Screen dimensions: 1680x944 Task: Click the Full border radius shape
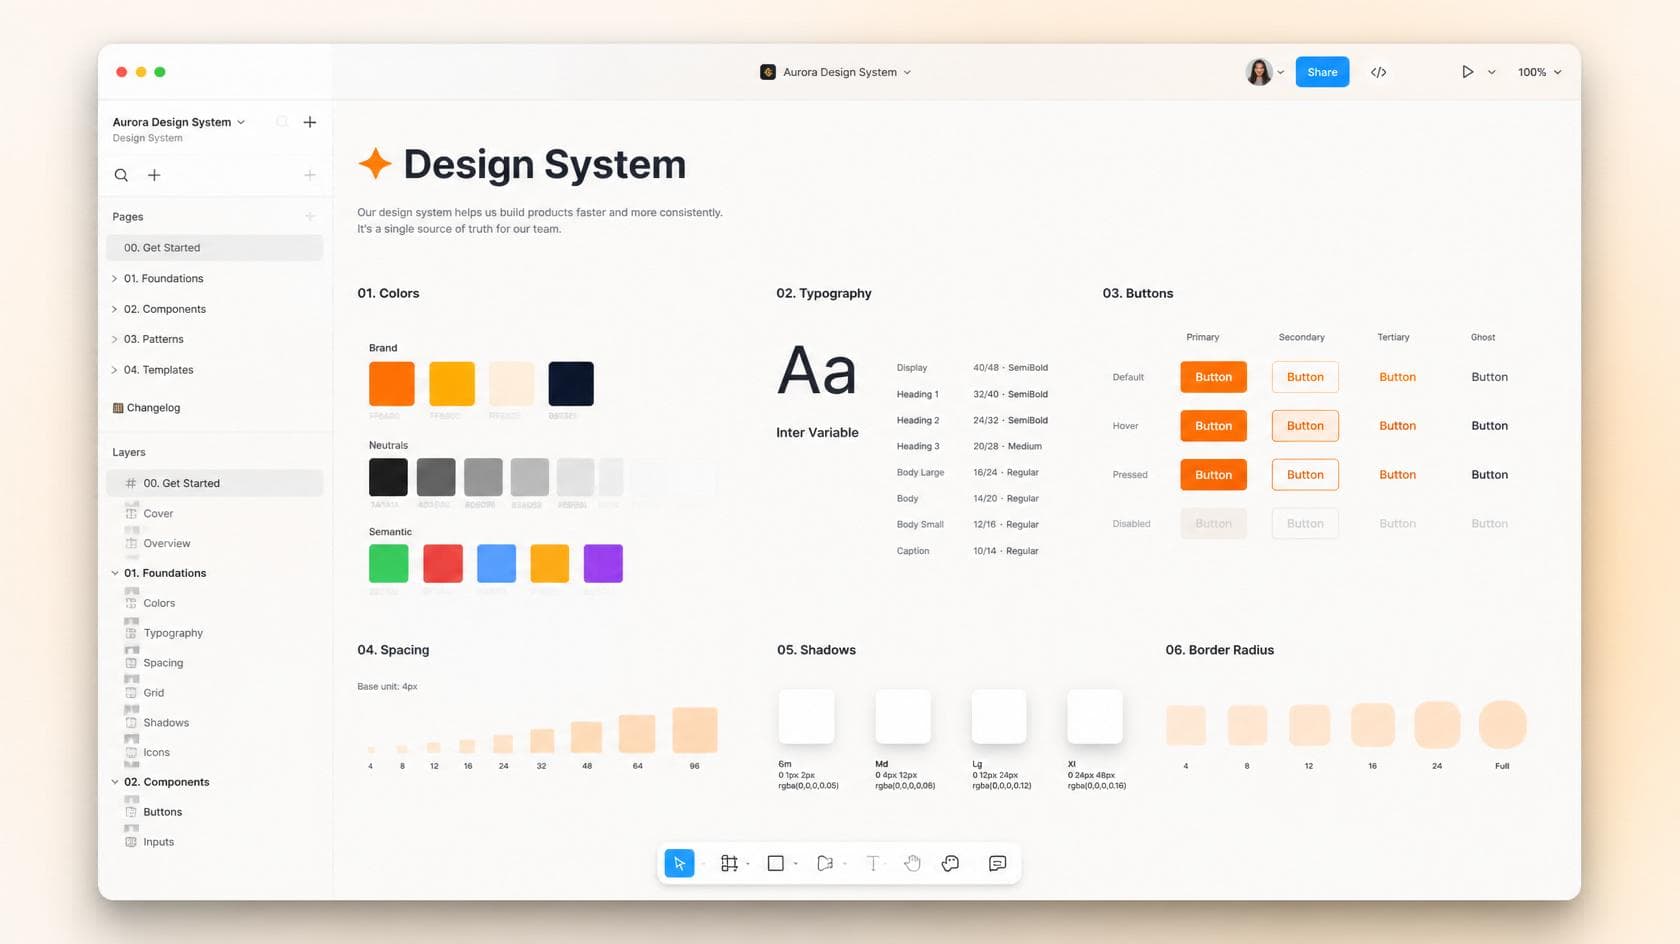click(x=1502, y=725)
